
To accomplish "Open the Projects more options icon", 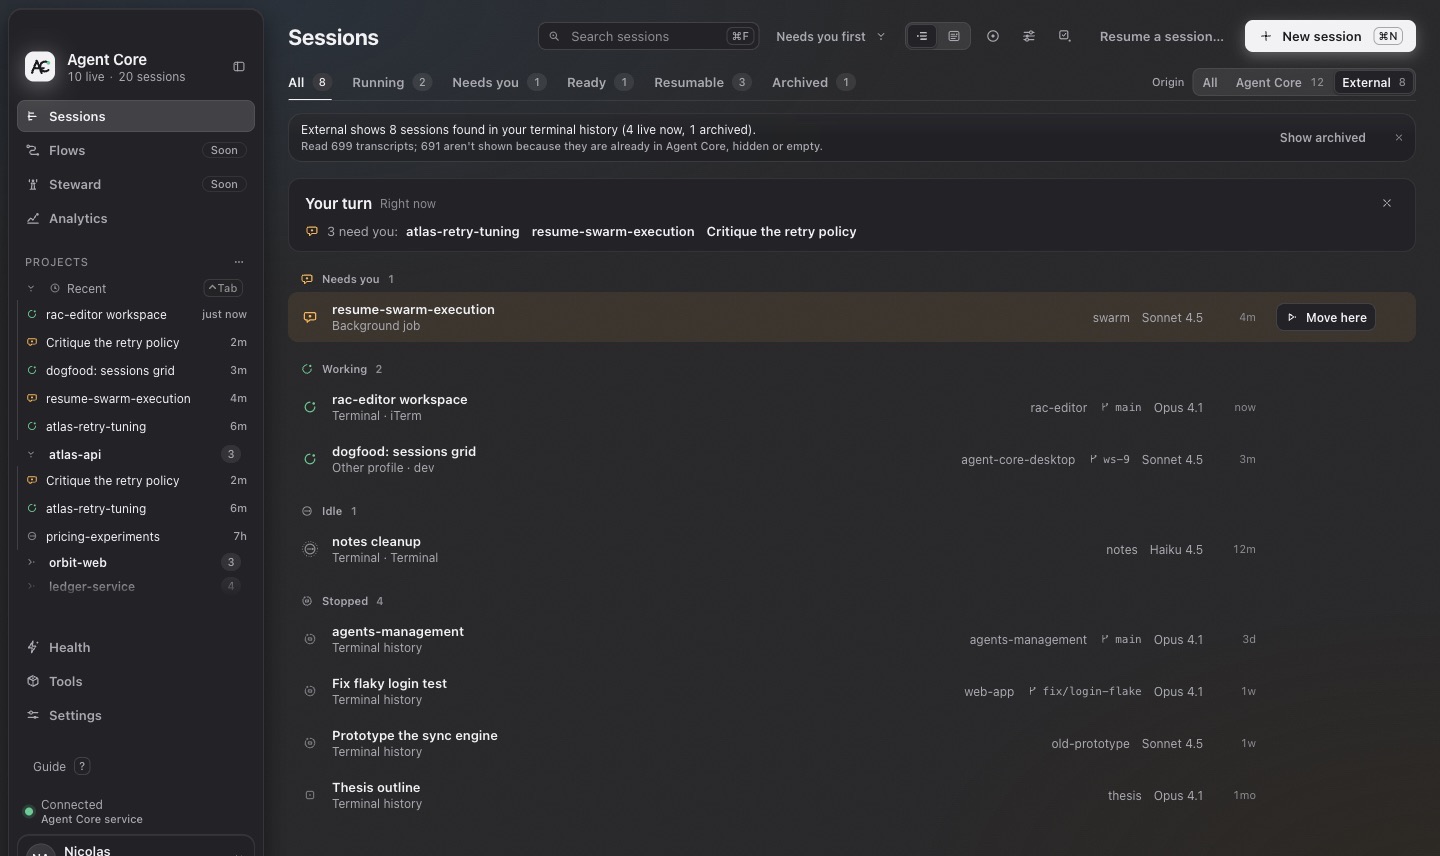I will 239,262.
